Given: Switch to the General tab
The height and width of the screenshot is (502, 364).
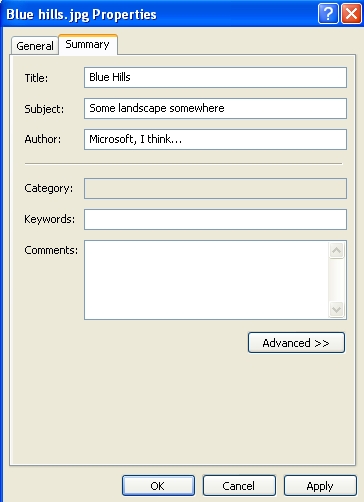Looking at the screenshot, I should 35,46.
